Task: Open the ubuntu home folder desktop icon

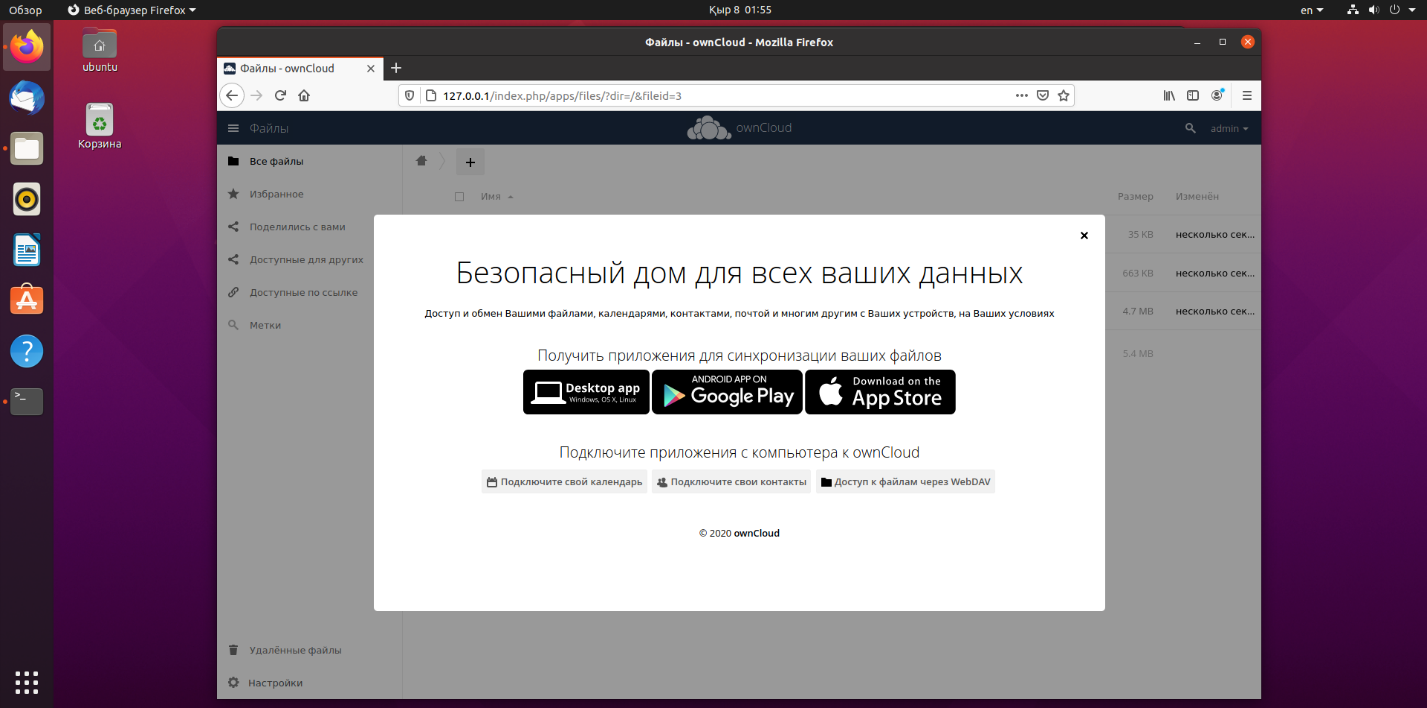Action: 100,51
